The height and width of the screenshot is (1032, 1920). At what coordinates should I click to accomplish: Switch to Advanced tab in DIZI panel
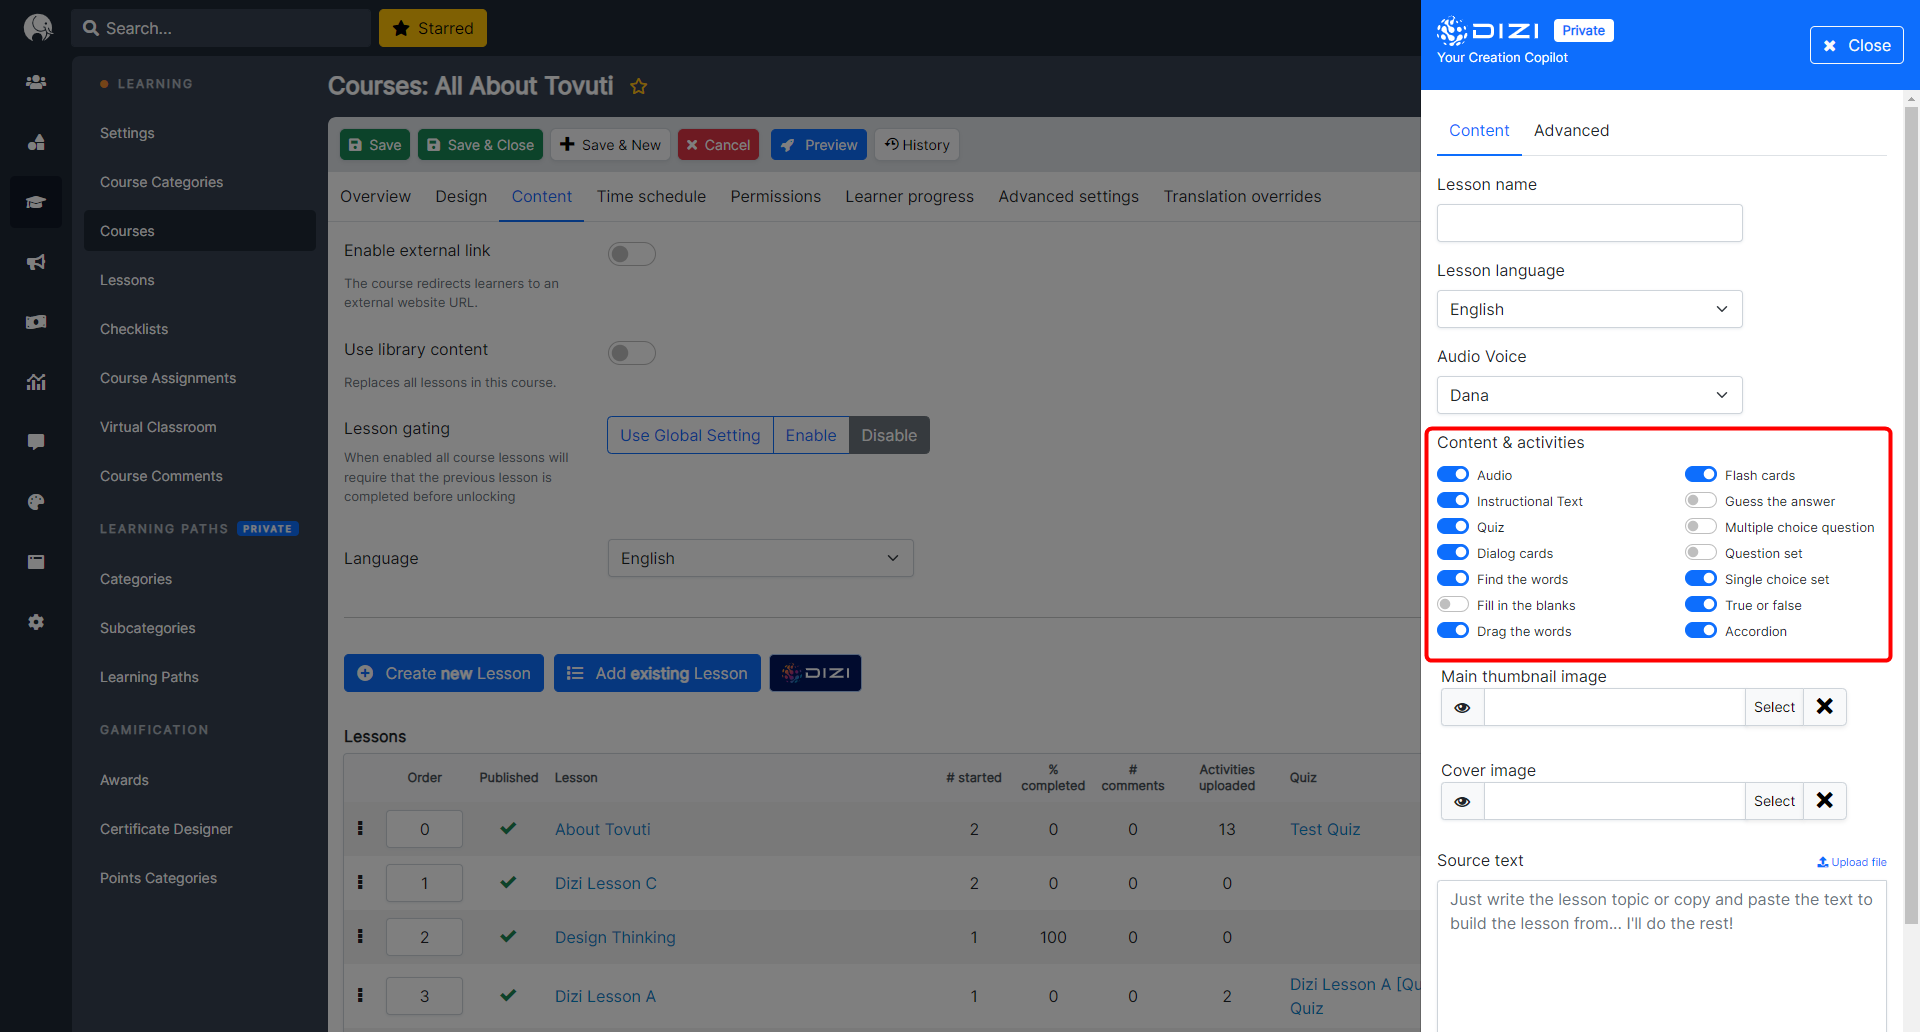pos(1571,131)
